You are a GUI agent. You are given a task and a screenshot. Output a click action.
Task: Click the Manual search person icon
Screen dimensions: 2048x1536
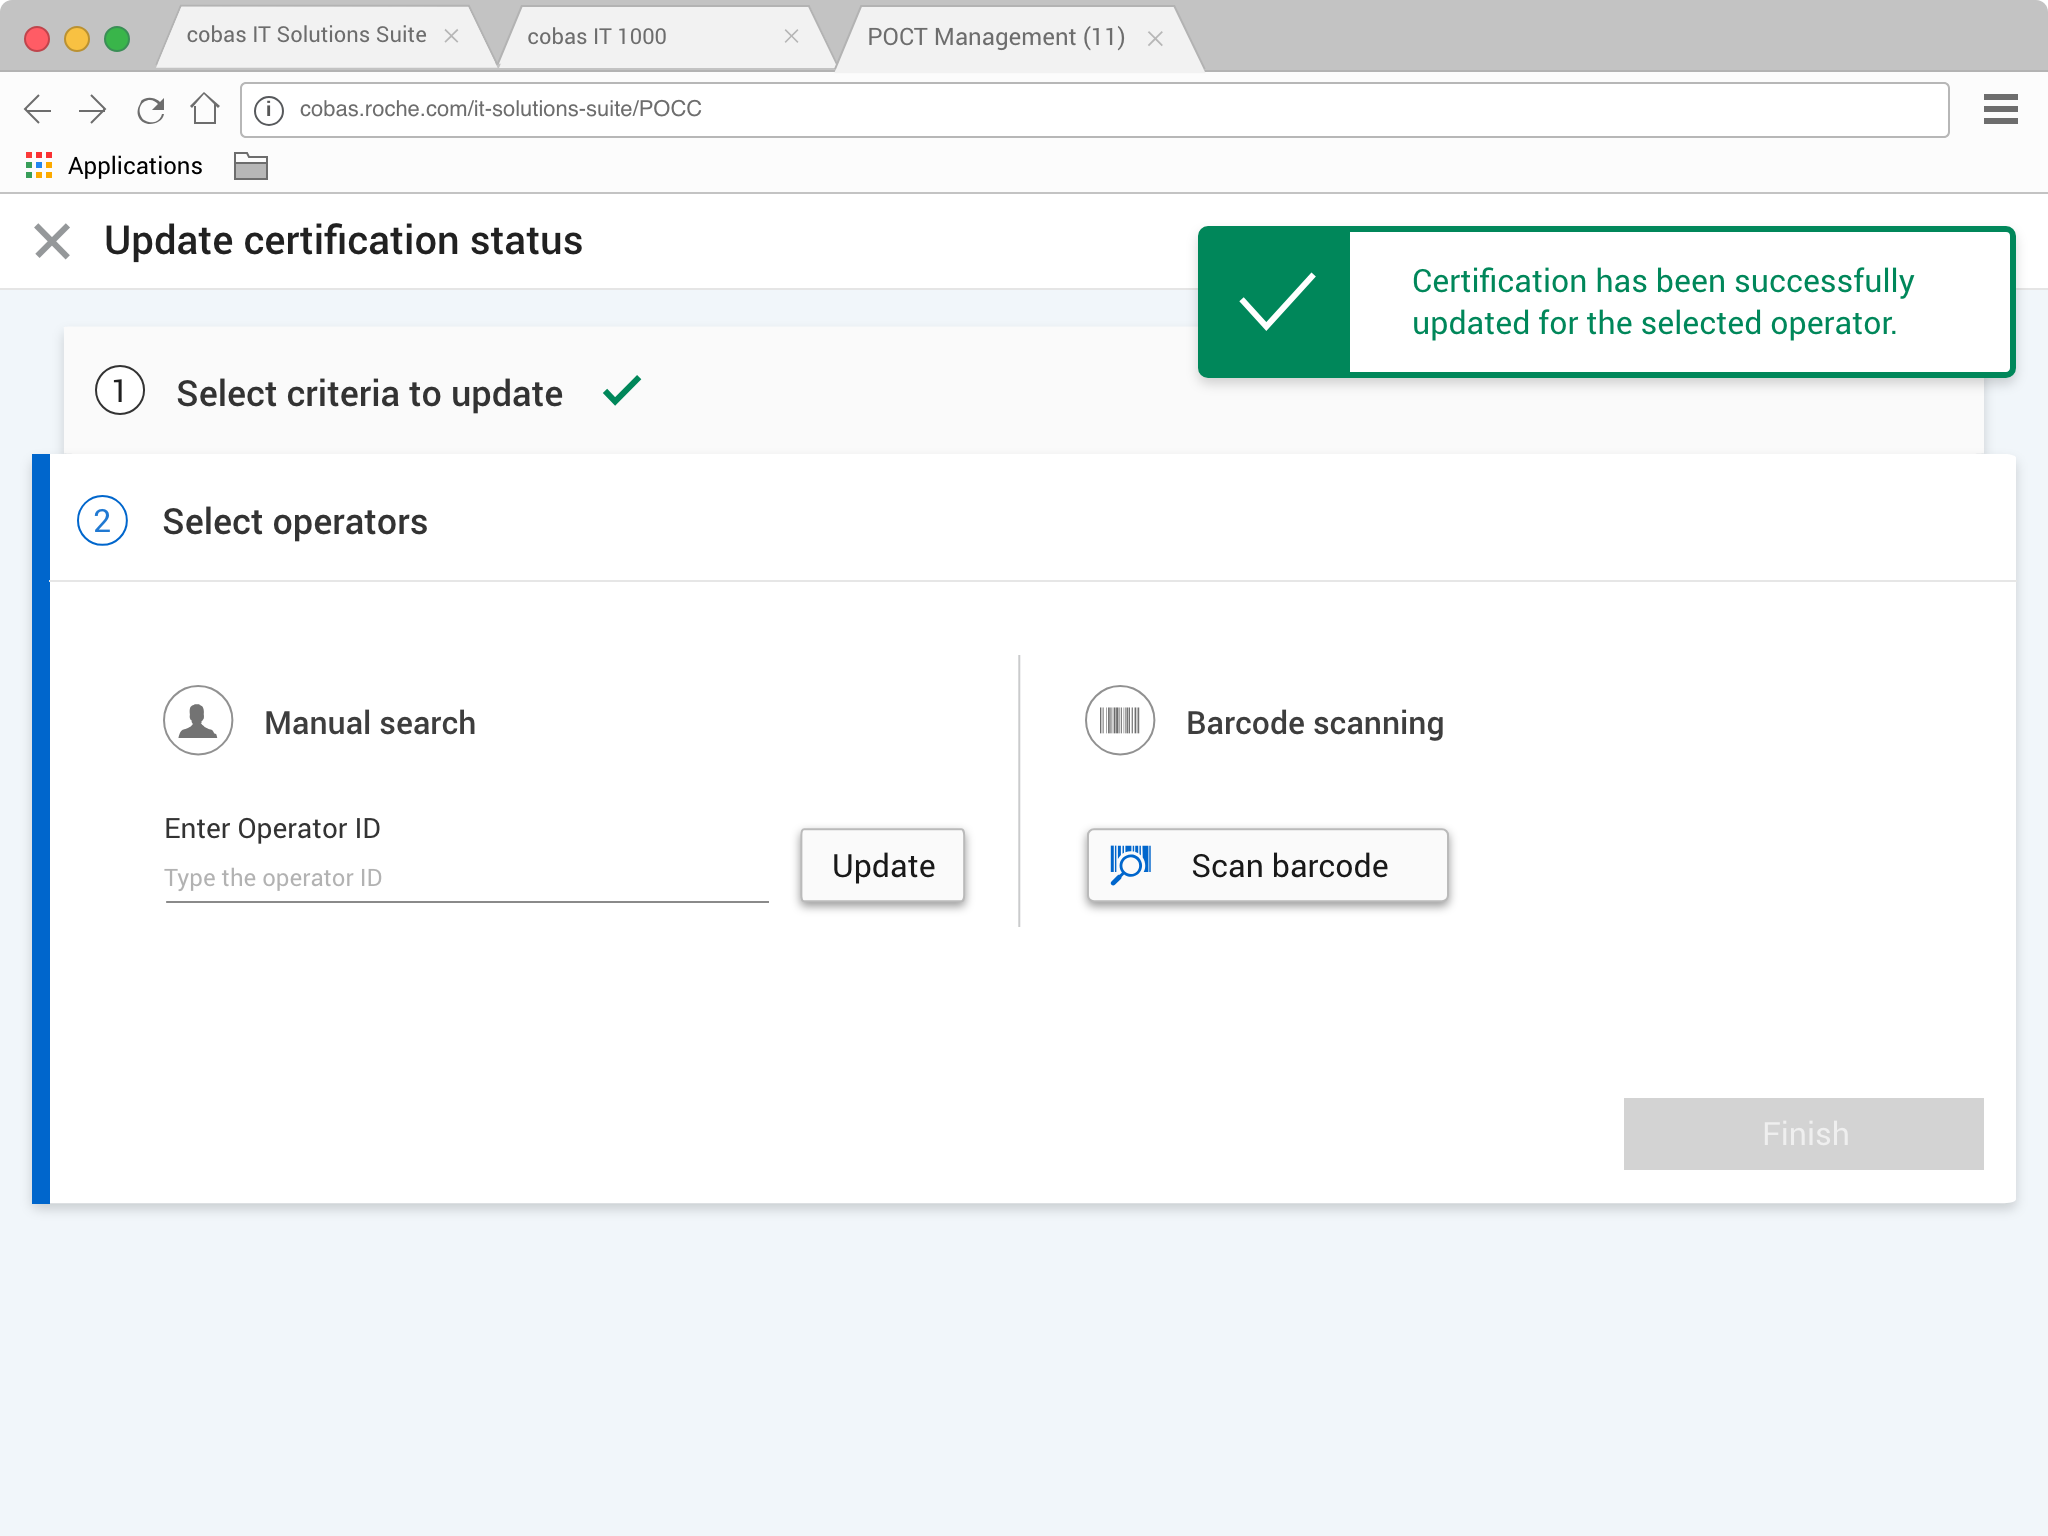coord(198,720)
